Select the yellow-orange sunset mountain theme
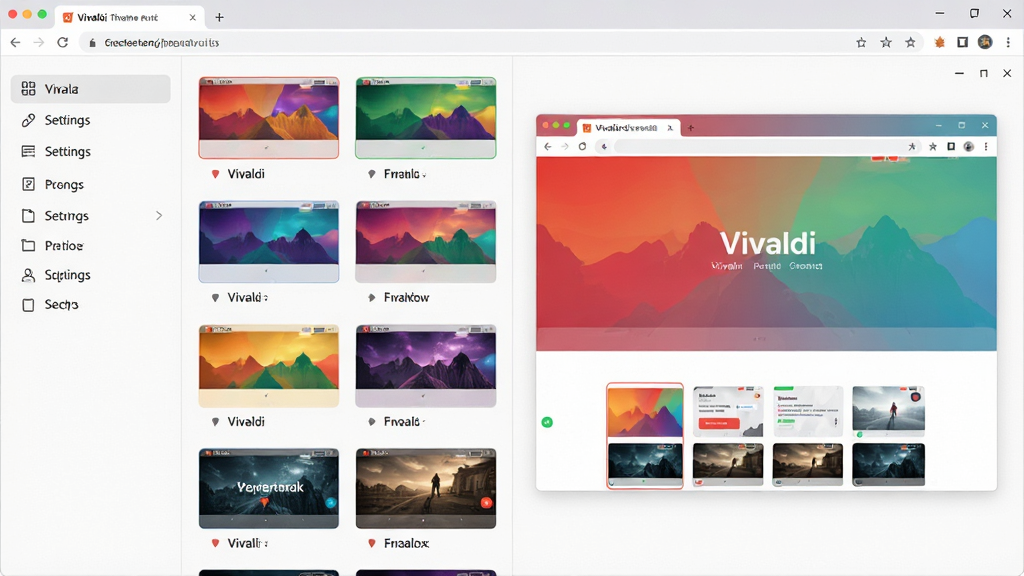Viewport: 1024px width, 576px height. (x=269, y=366)
